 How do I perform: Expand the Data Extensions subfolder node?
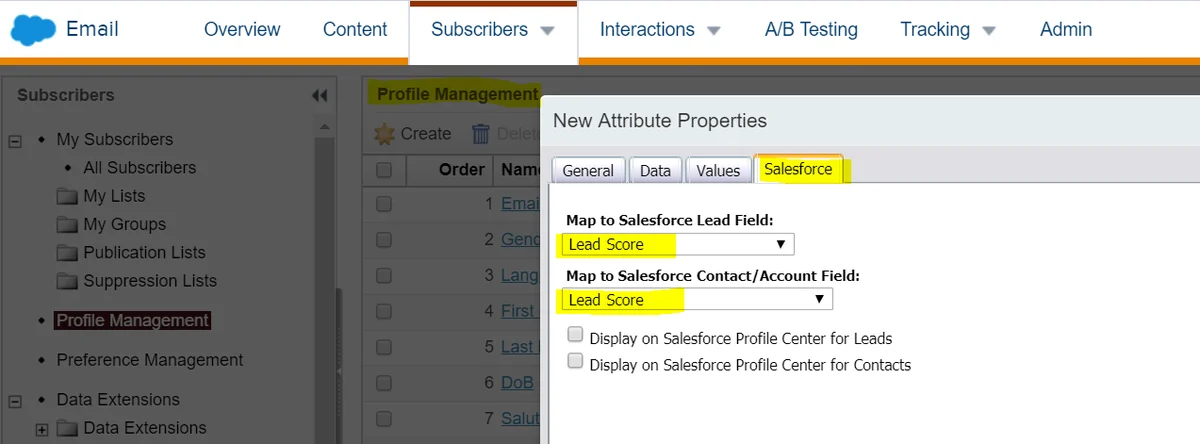[x=42, y=429]
